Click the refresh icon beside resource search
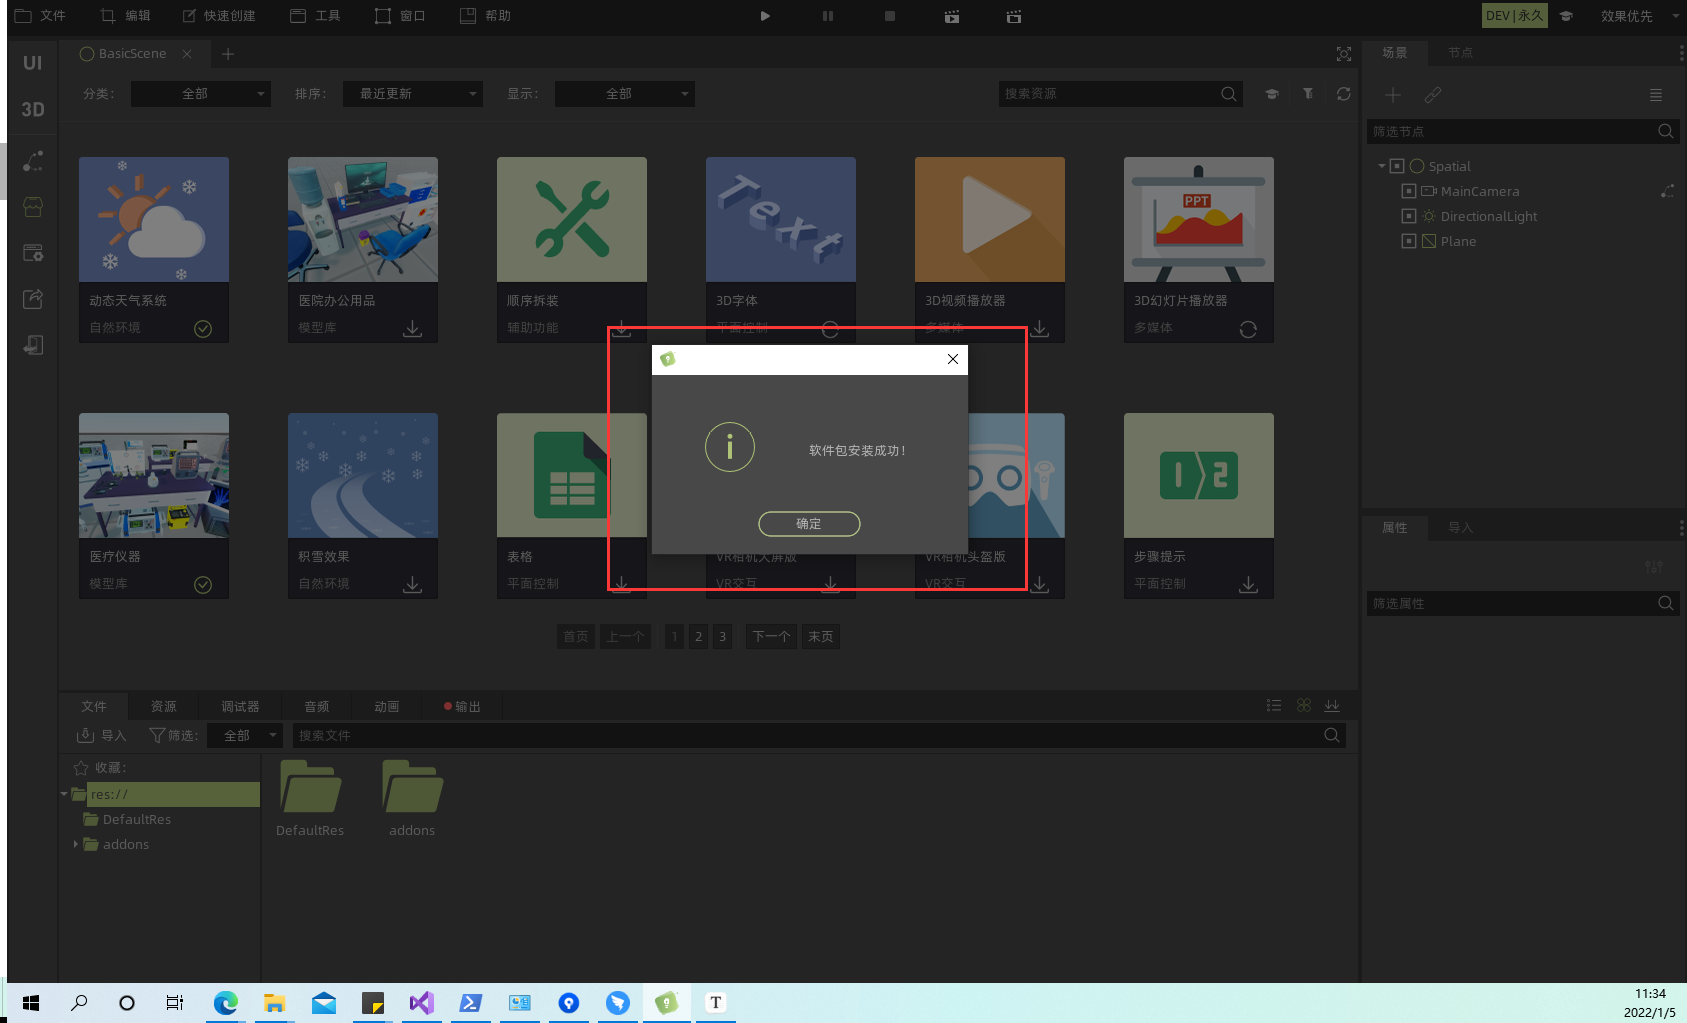The image size is (1687, 1023). [1344, 94]
